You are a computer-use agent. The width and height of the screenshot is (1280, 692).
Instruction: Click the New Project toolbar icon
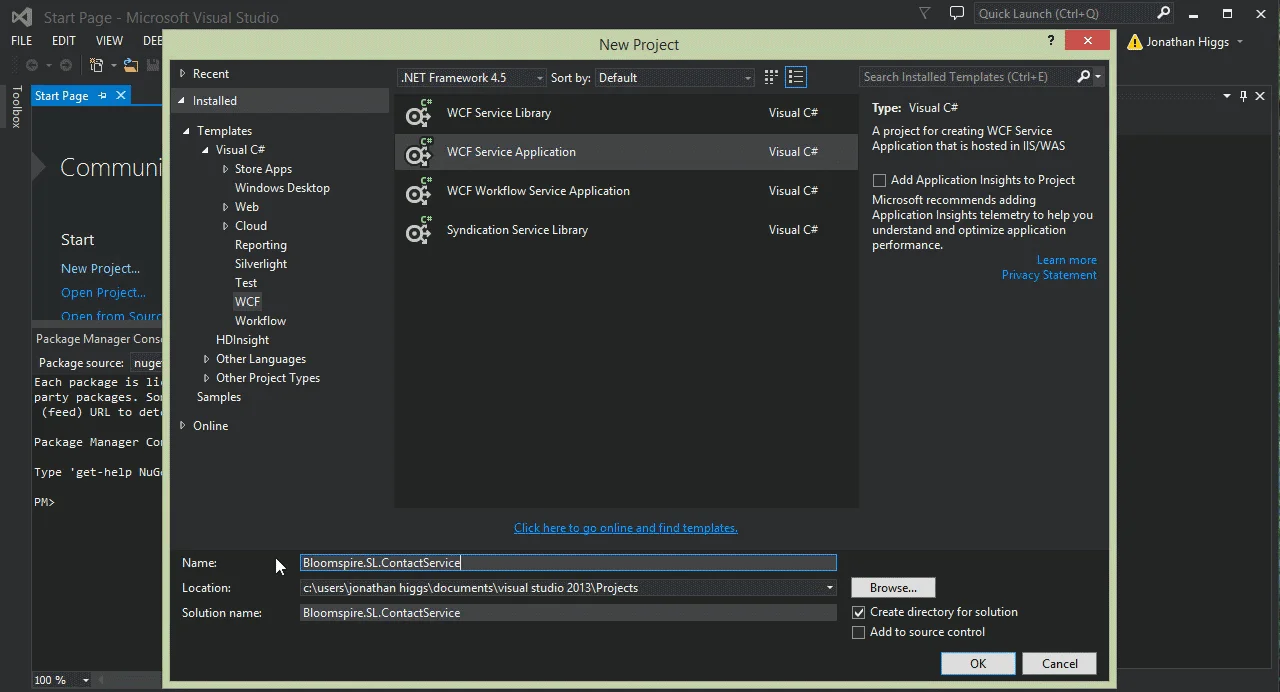[97, 64]
